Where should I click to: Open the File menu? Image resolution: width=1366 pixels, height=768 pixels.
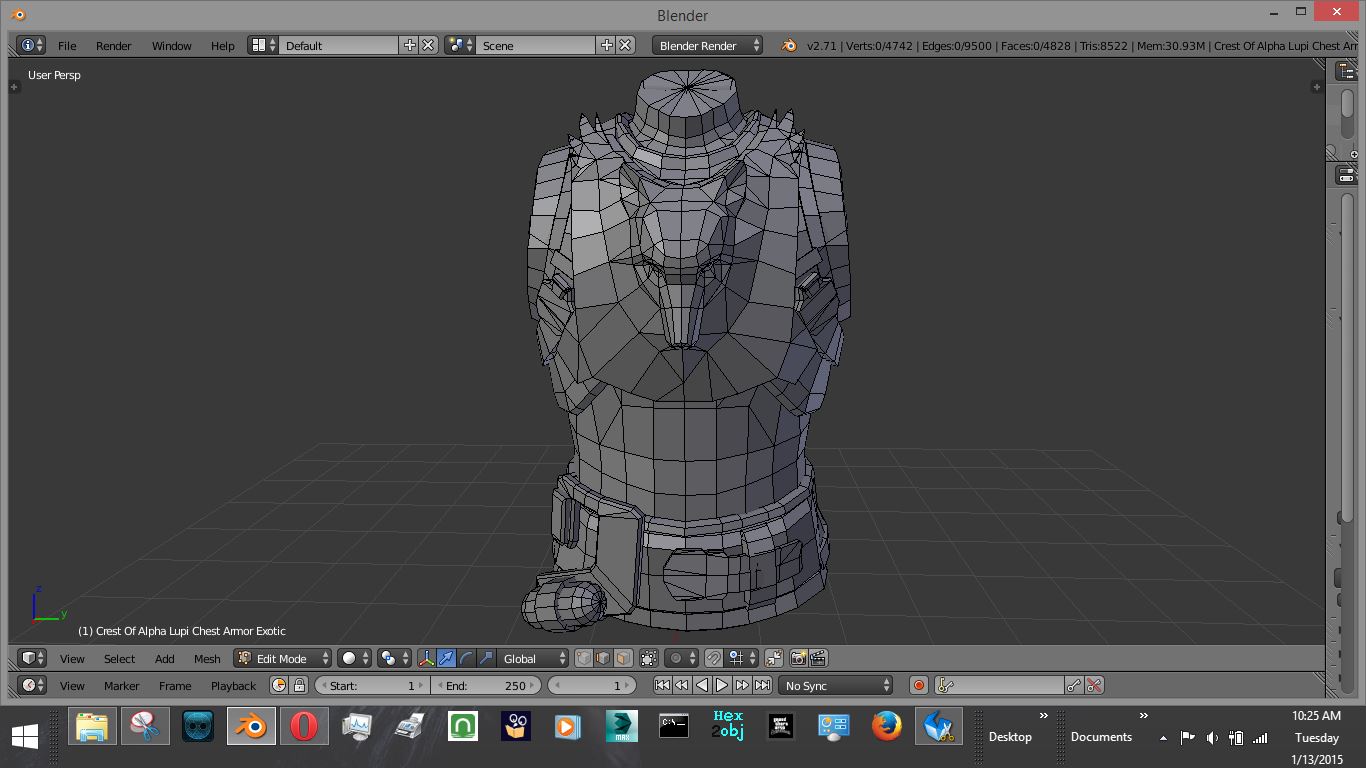(67, 46)
